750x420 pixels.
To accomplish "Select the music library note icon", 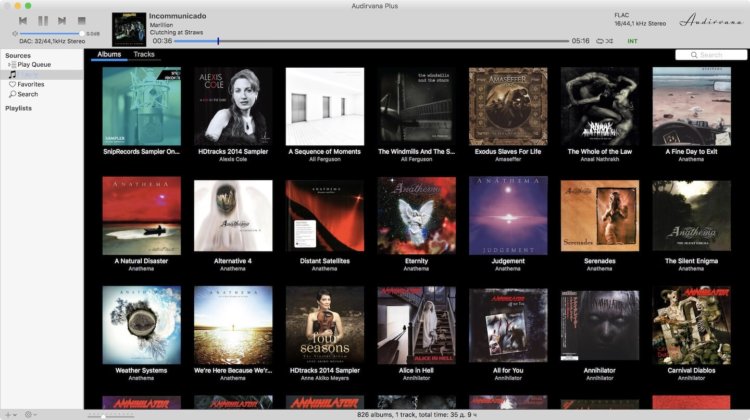I will click(12, 75).
